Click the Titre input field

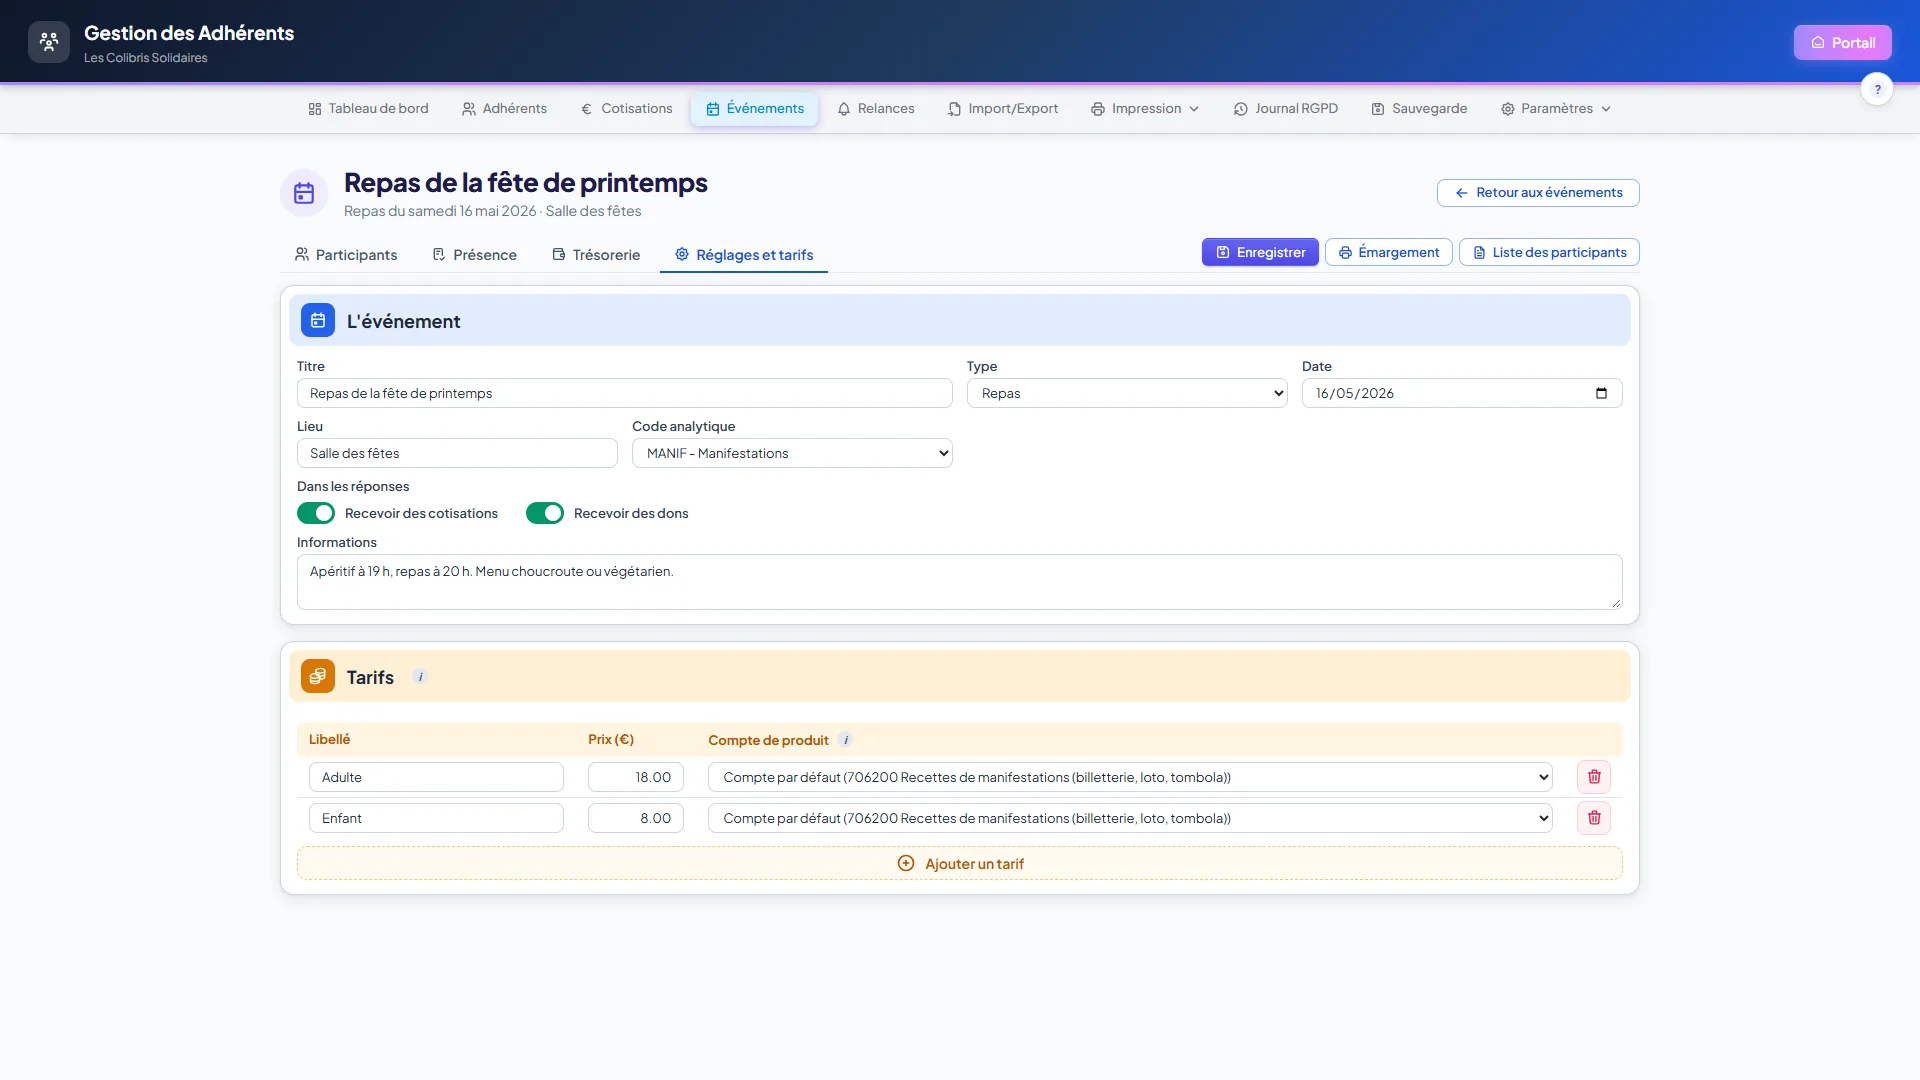(x=625, y=393)
